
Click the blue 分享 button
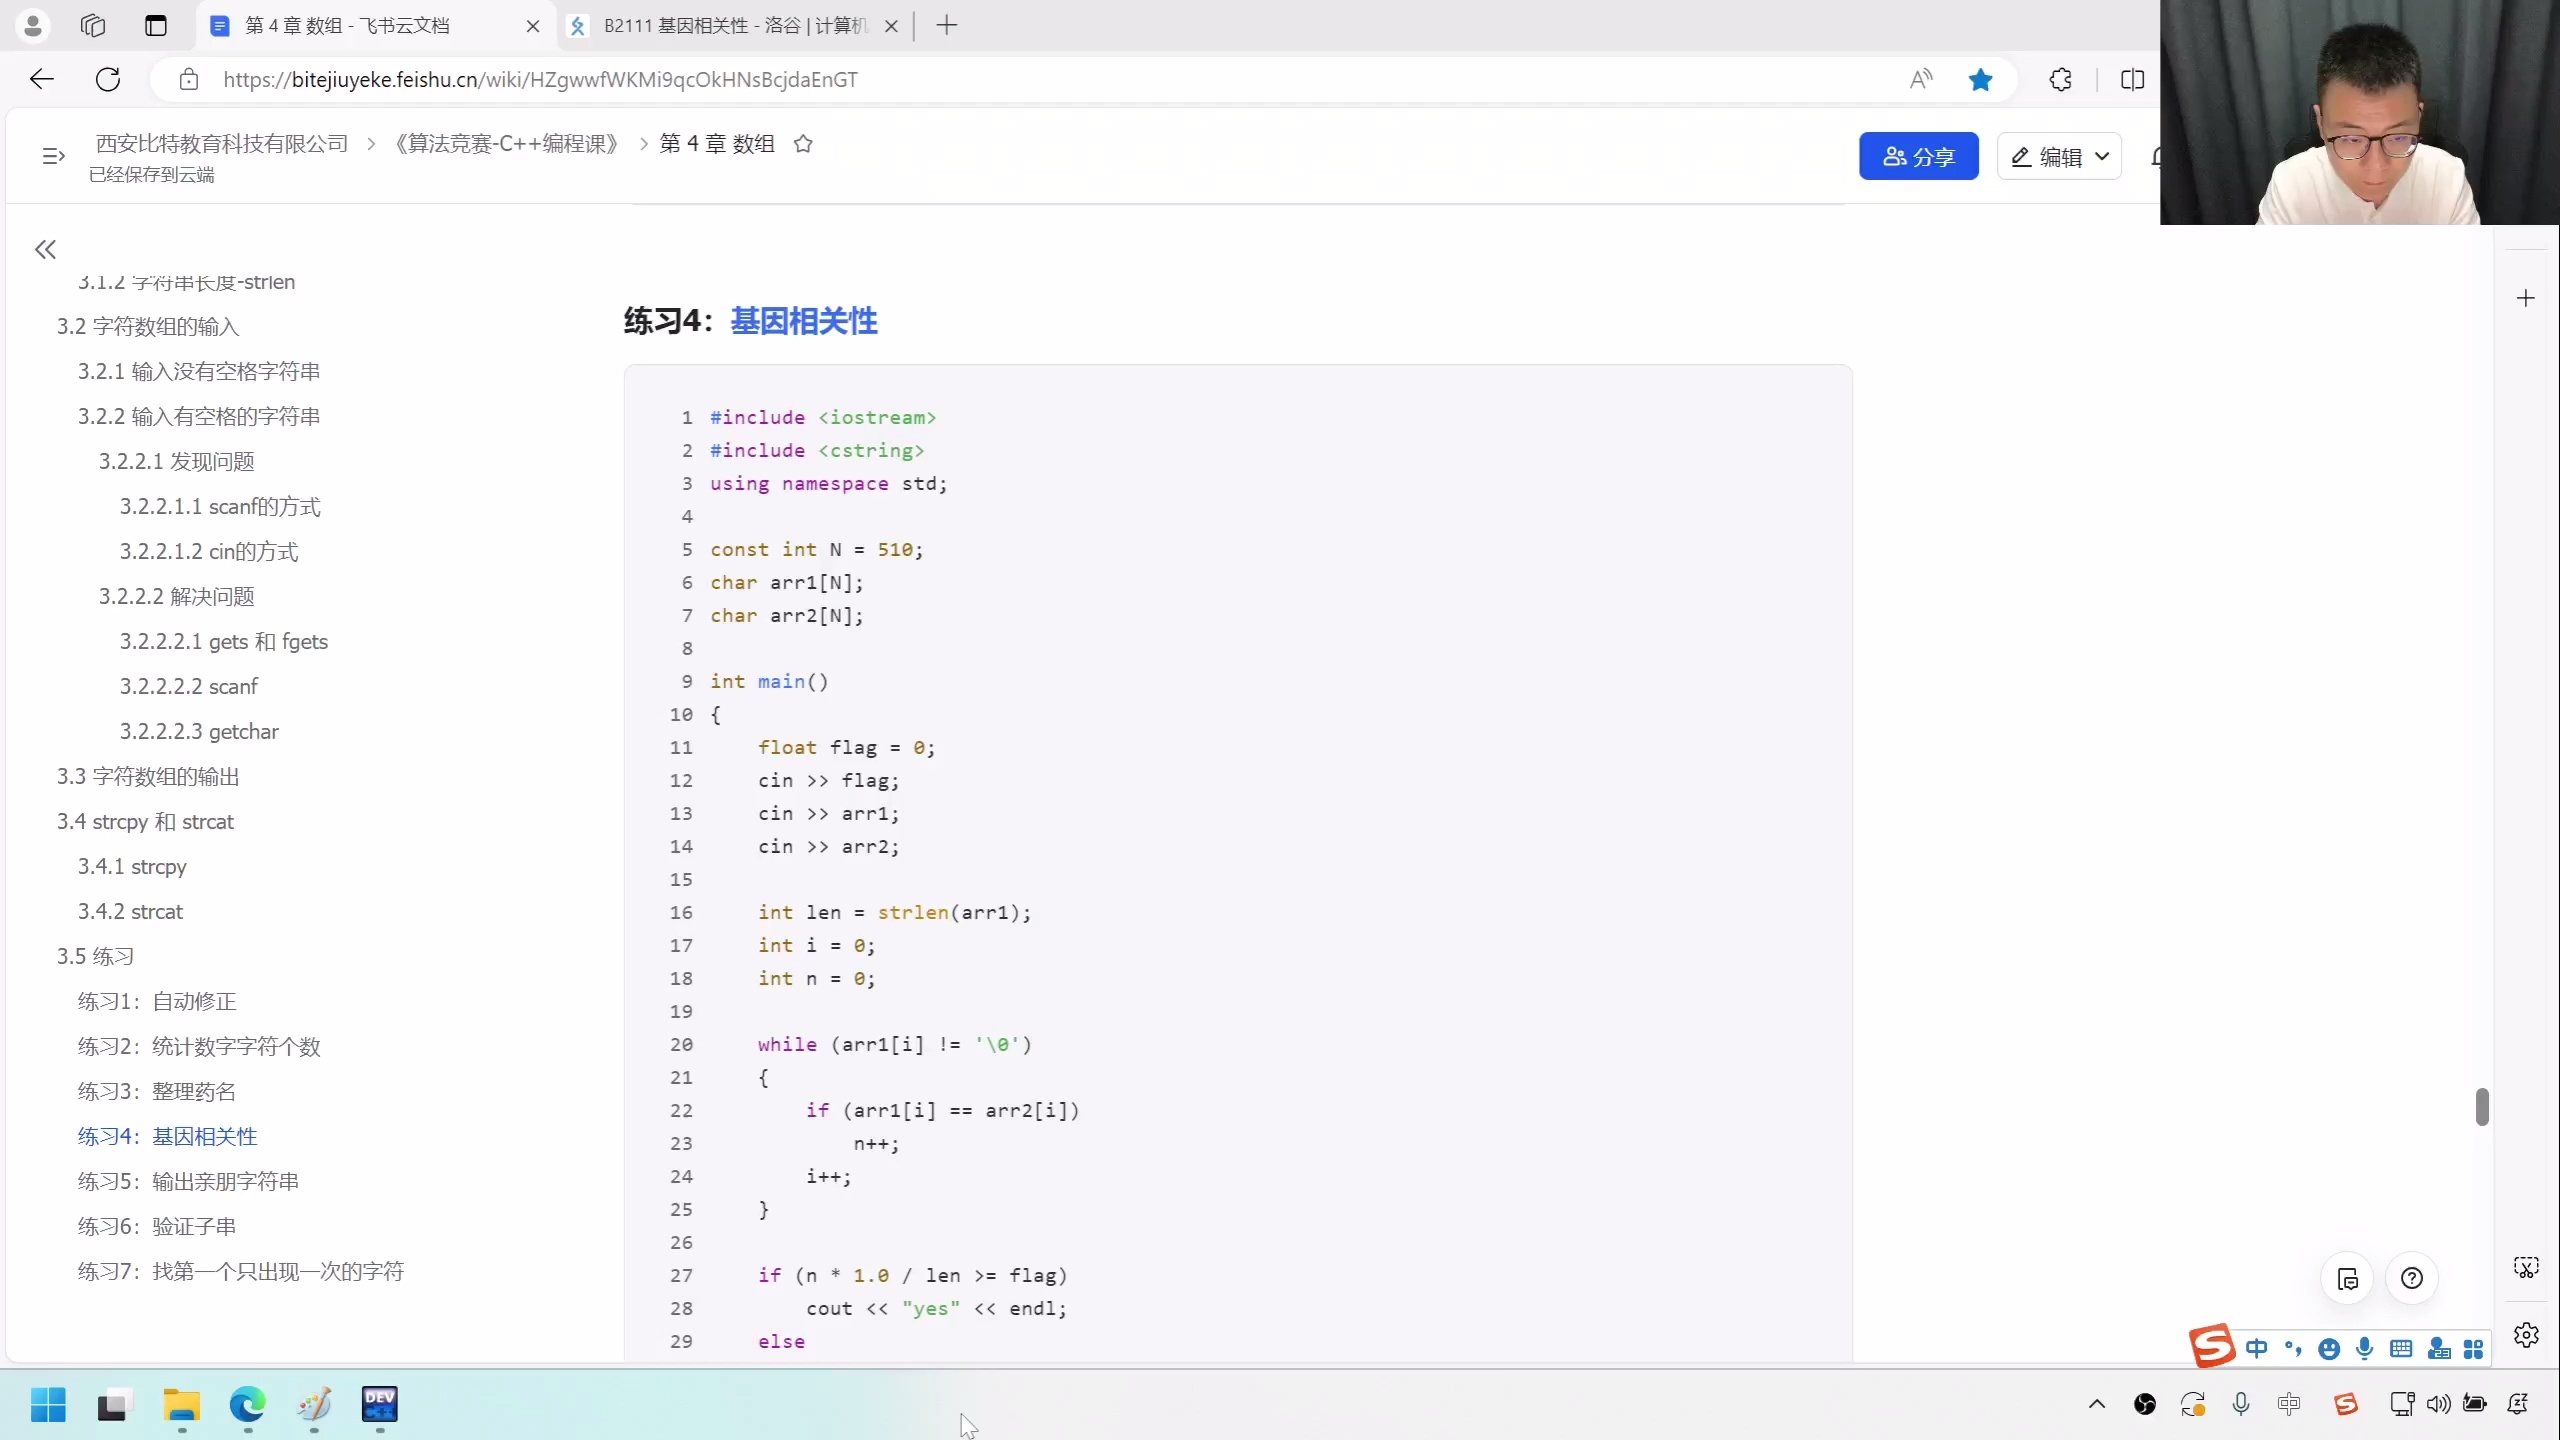(1918, 156)
